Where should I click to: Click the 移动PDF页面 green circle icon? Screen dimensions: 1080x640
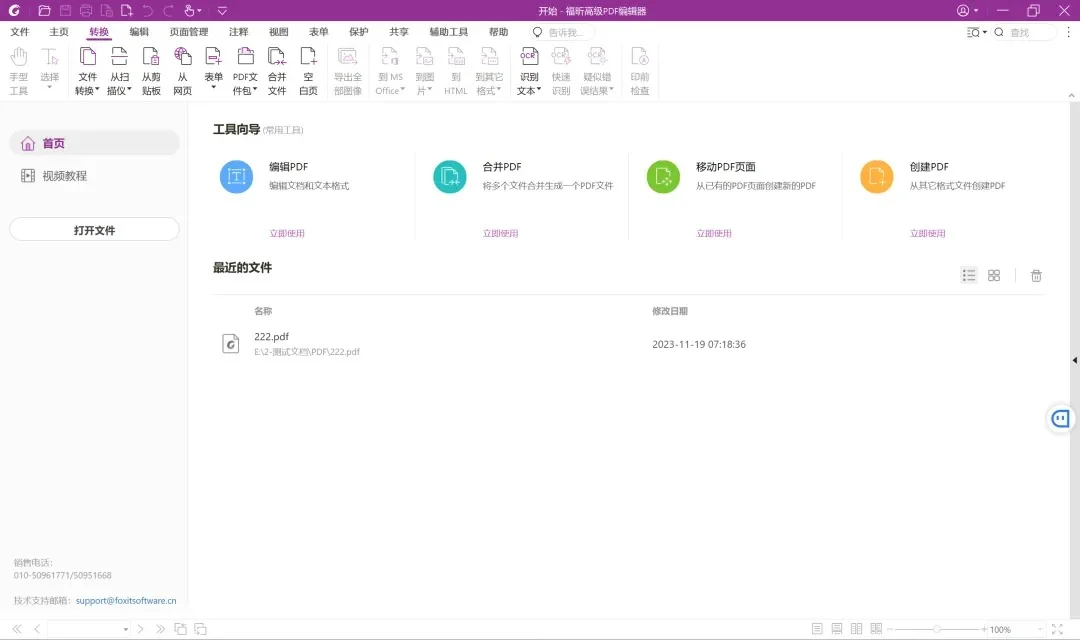[x=663, y=176]
